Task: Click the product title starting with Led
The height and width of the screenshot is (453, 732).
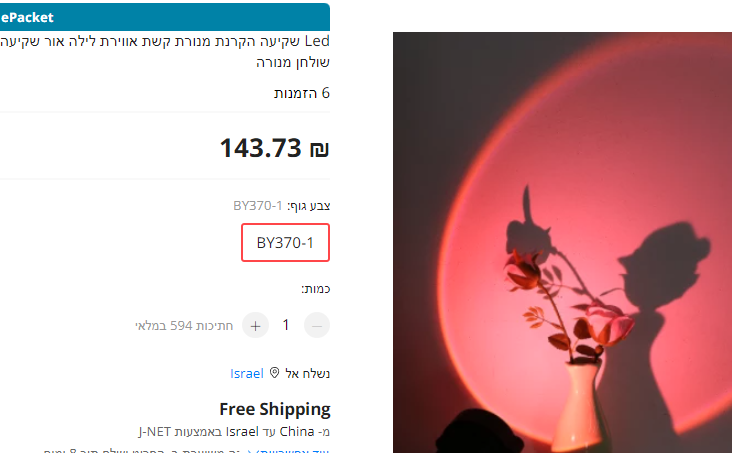Action: (x=165, y=51)
